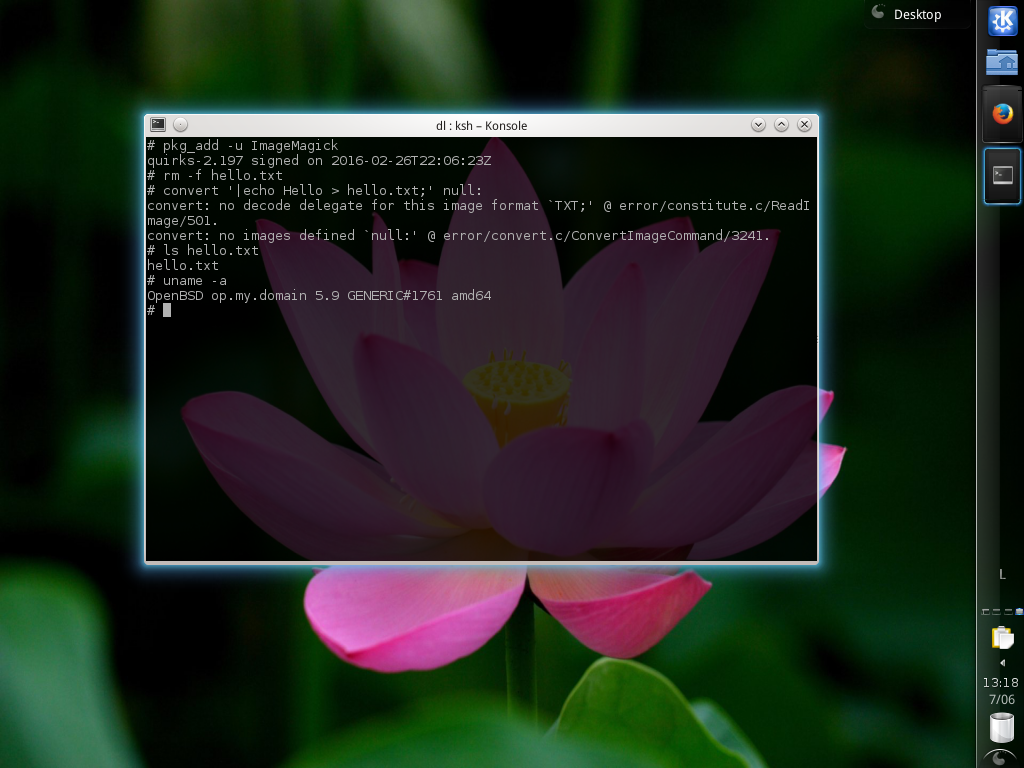Click the clock showing 13:18

pyautogui.click(x=1001, y=683)
